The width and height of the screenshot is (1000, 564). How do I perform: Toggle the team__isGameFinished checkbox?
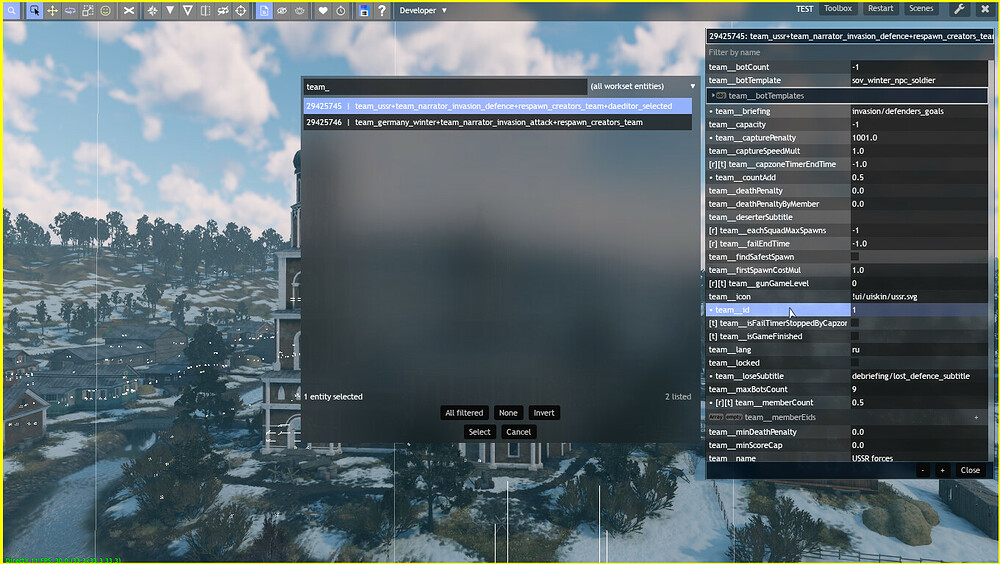(x=854, y=336)
